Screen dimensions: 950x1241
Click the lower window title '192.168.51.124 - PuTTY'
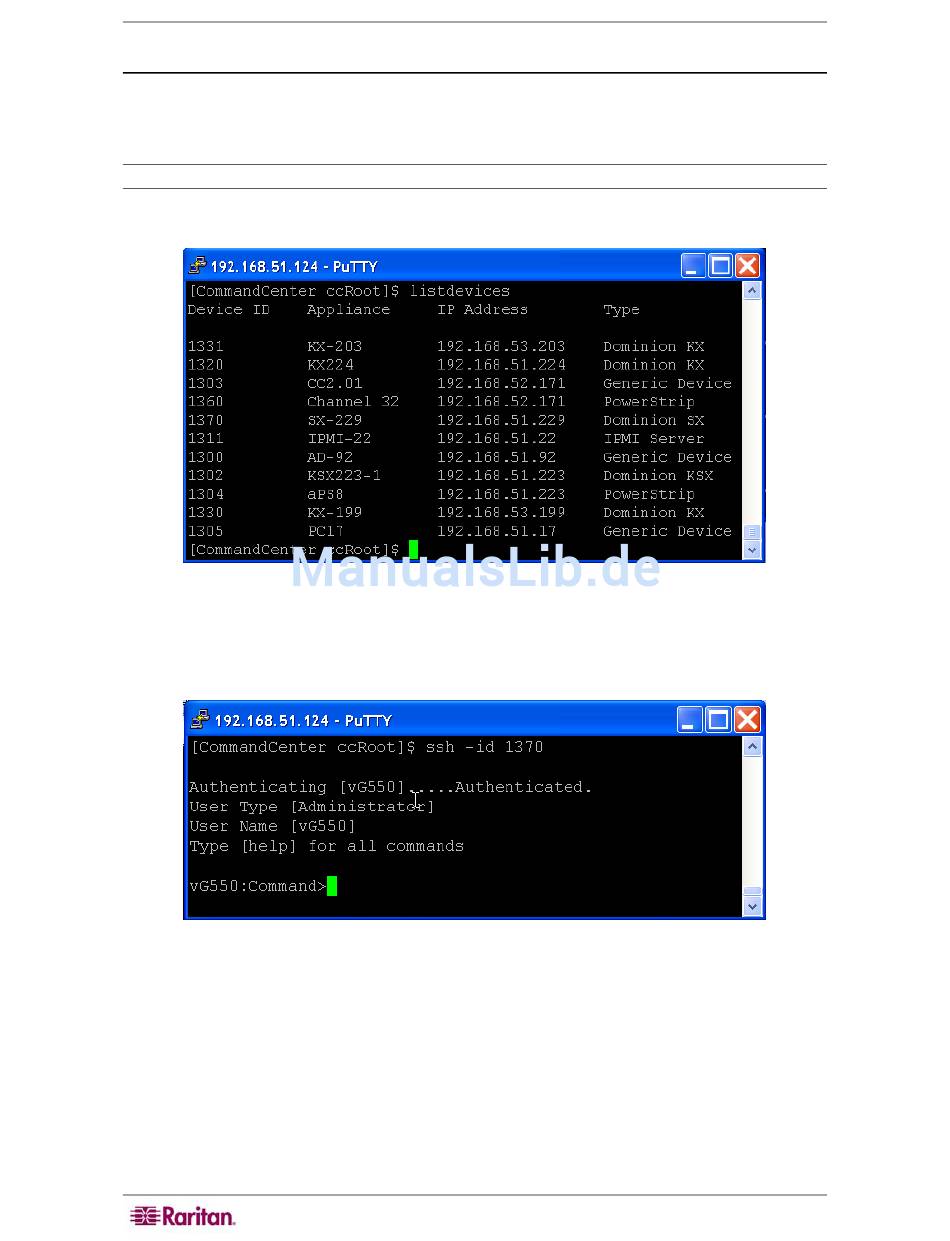[x=303, y=721]
